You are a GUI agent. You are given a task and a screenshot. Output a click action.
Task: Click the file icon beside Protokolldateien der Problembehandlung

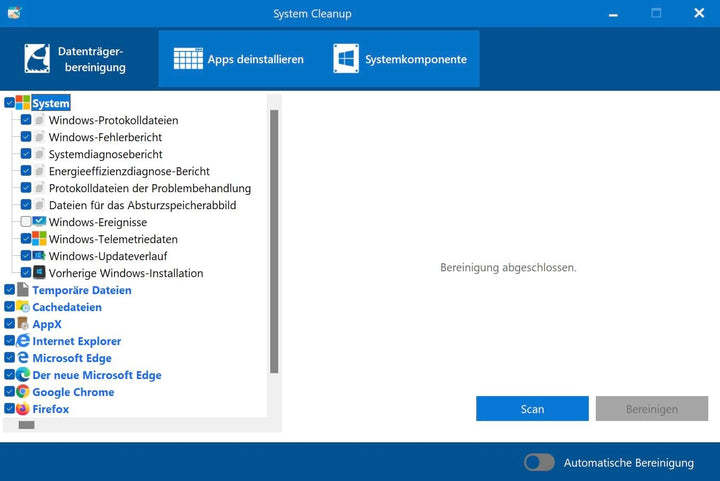[40, 188]
